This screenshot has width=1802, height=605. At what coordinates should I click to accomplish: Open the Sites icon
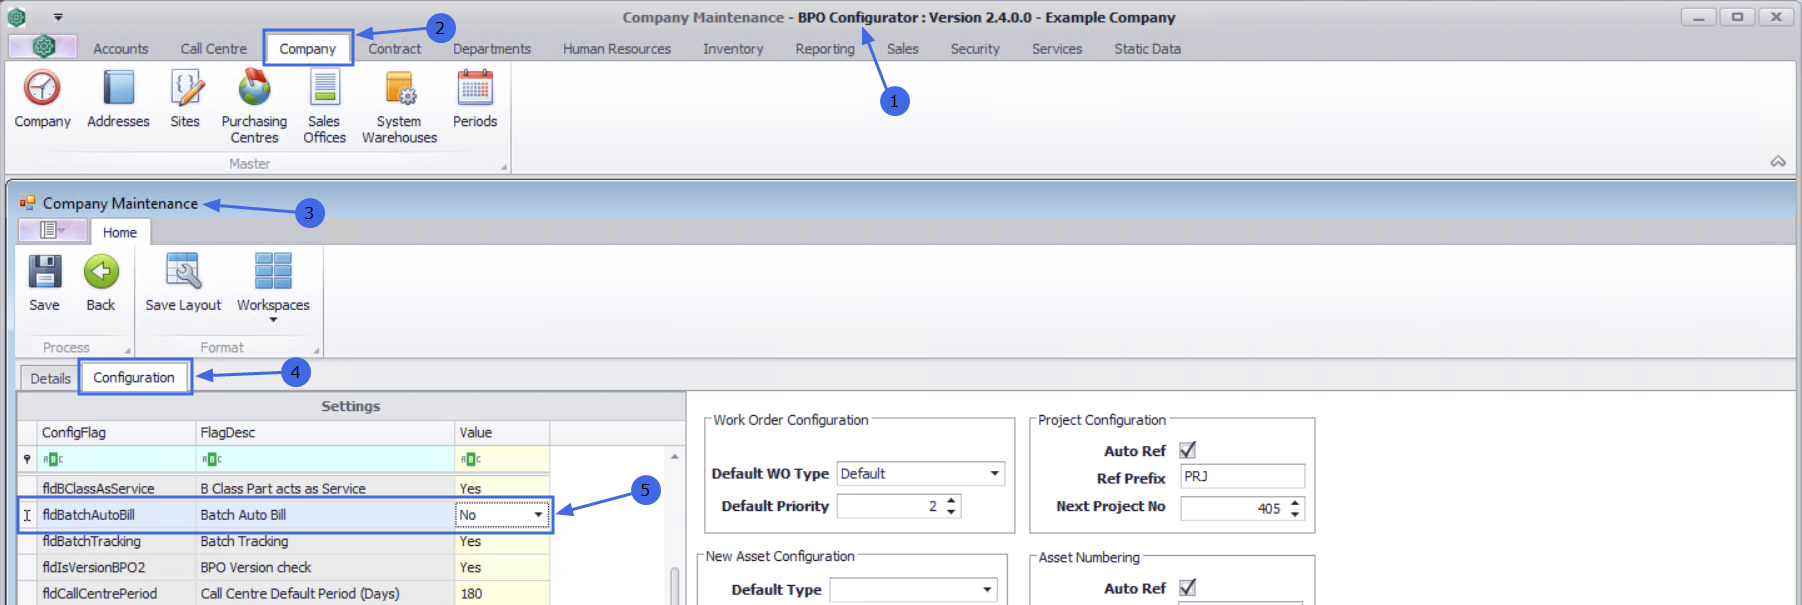(185, 88)
